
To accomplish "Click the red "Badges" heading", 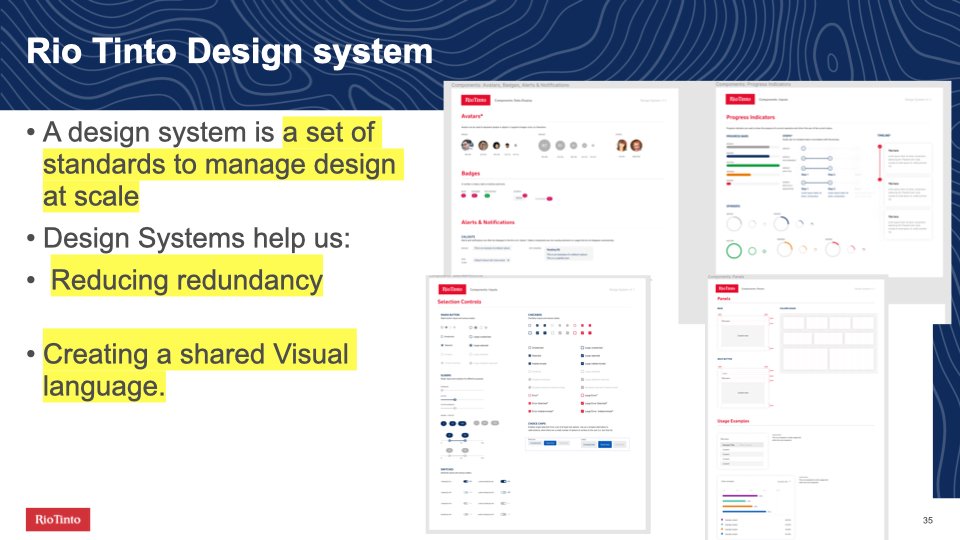I will click(x=470, y=173).
